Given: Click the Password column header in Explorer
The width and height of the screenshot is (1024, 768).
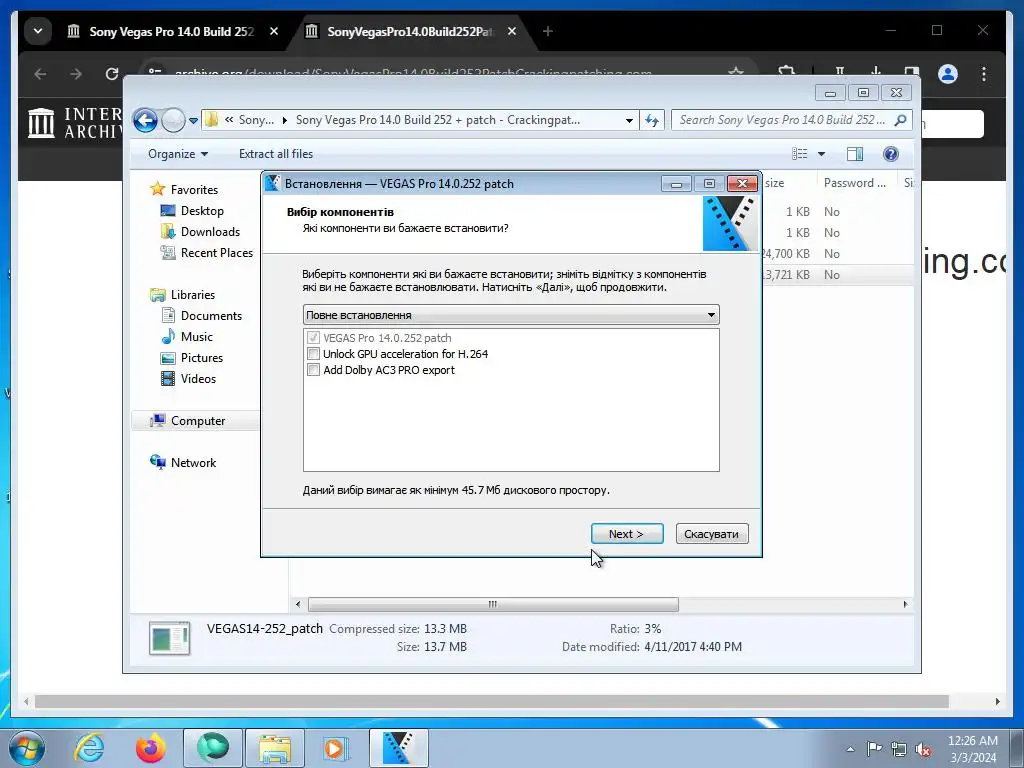Looking at the screenshot, I should click(854, 183).
